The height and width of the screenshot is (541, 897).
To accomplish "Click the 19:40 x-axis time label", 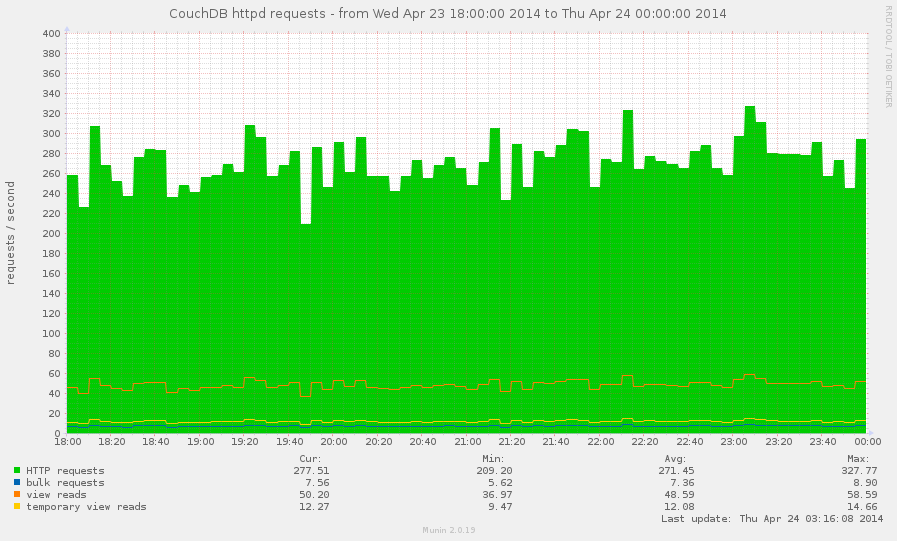I will tap(290, 441).
